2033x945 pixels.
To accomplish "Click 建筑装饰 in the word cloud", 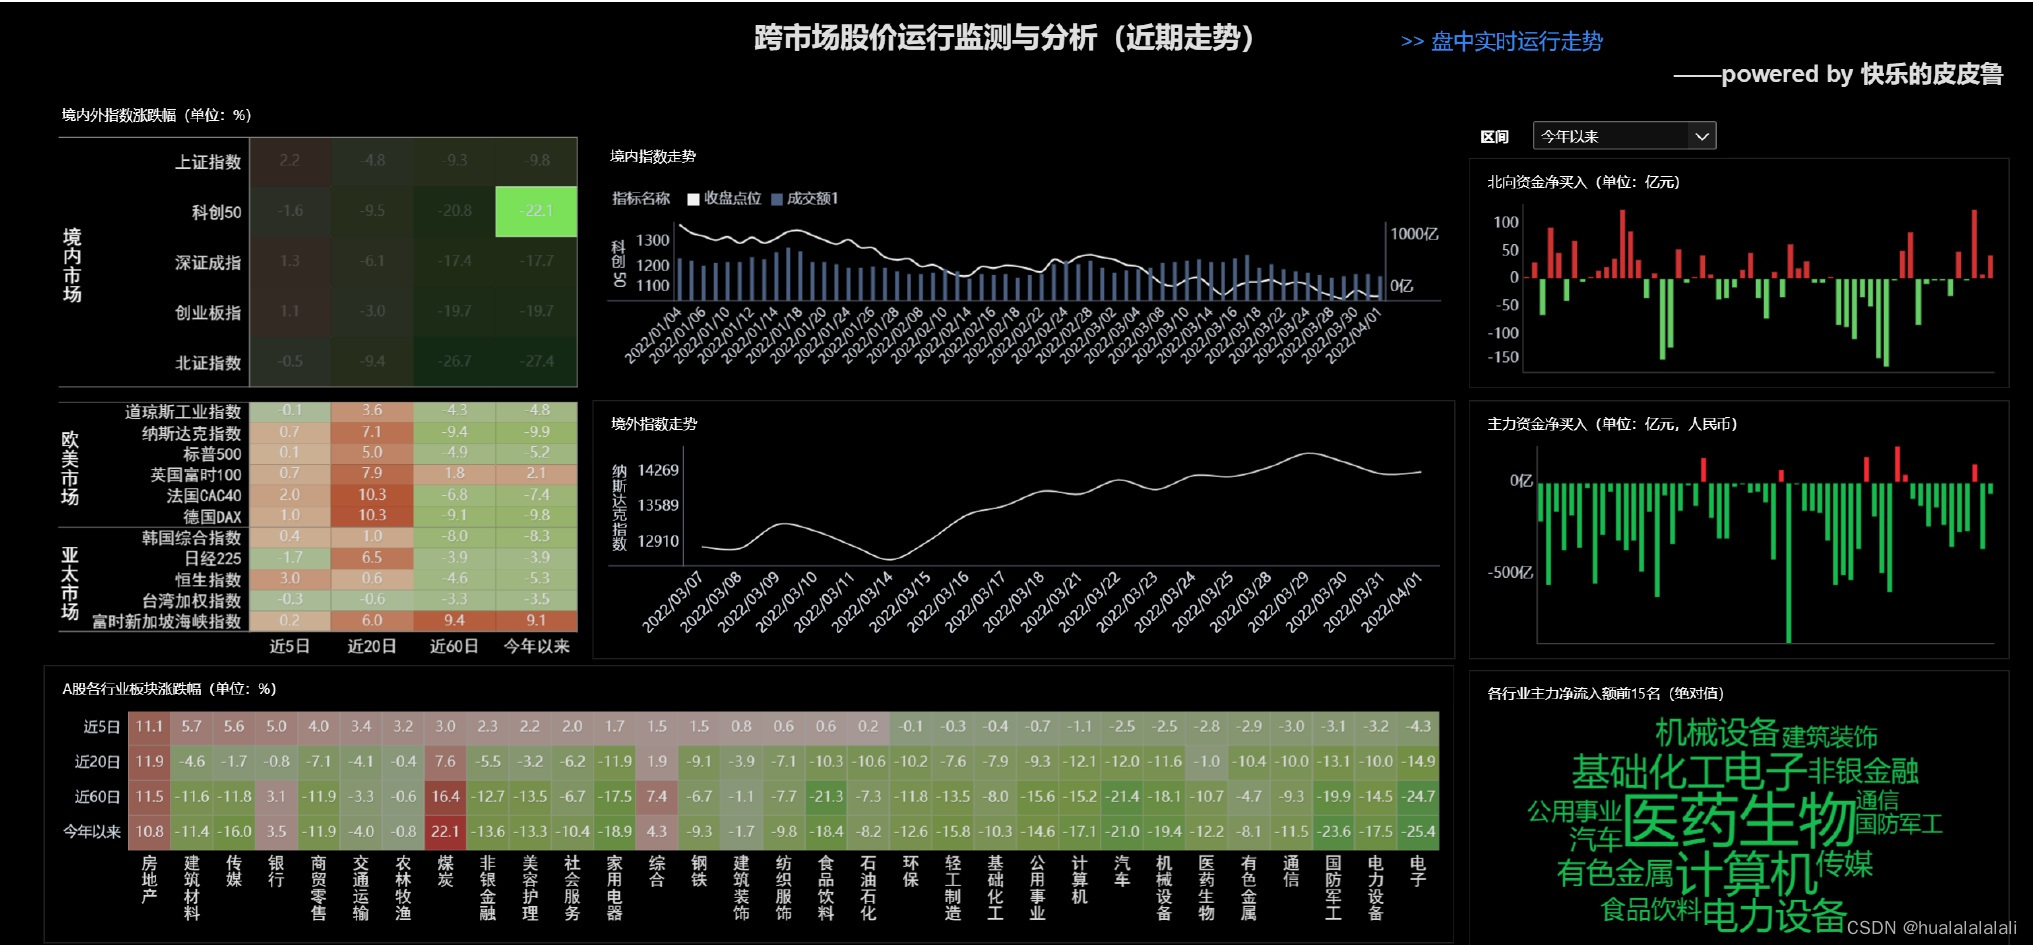I will [x=1829, y=738].
